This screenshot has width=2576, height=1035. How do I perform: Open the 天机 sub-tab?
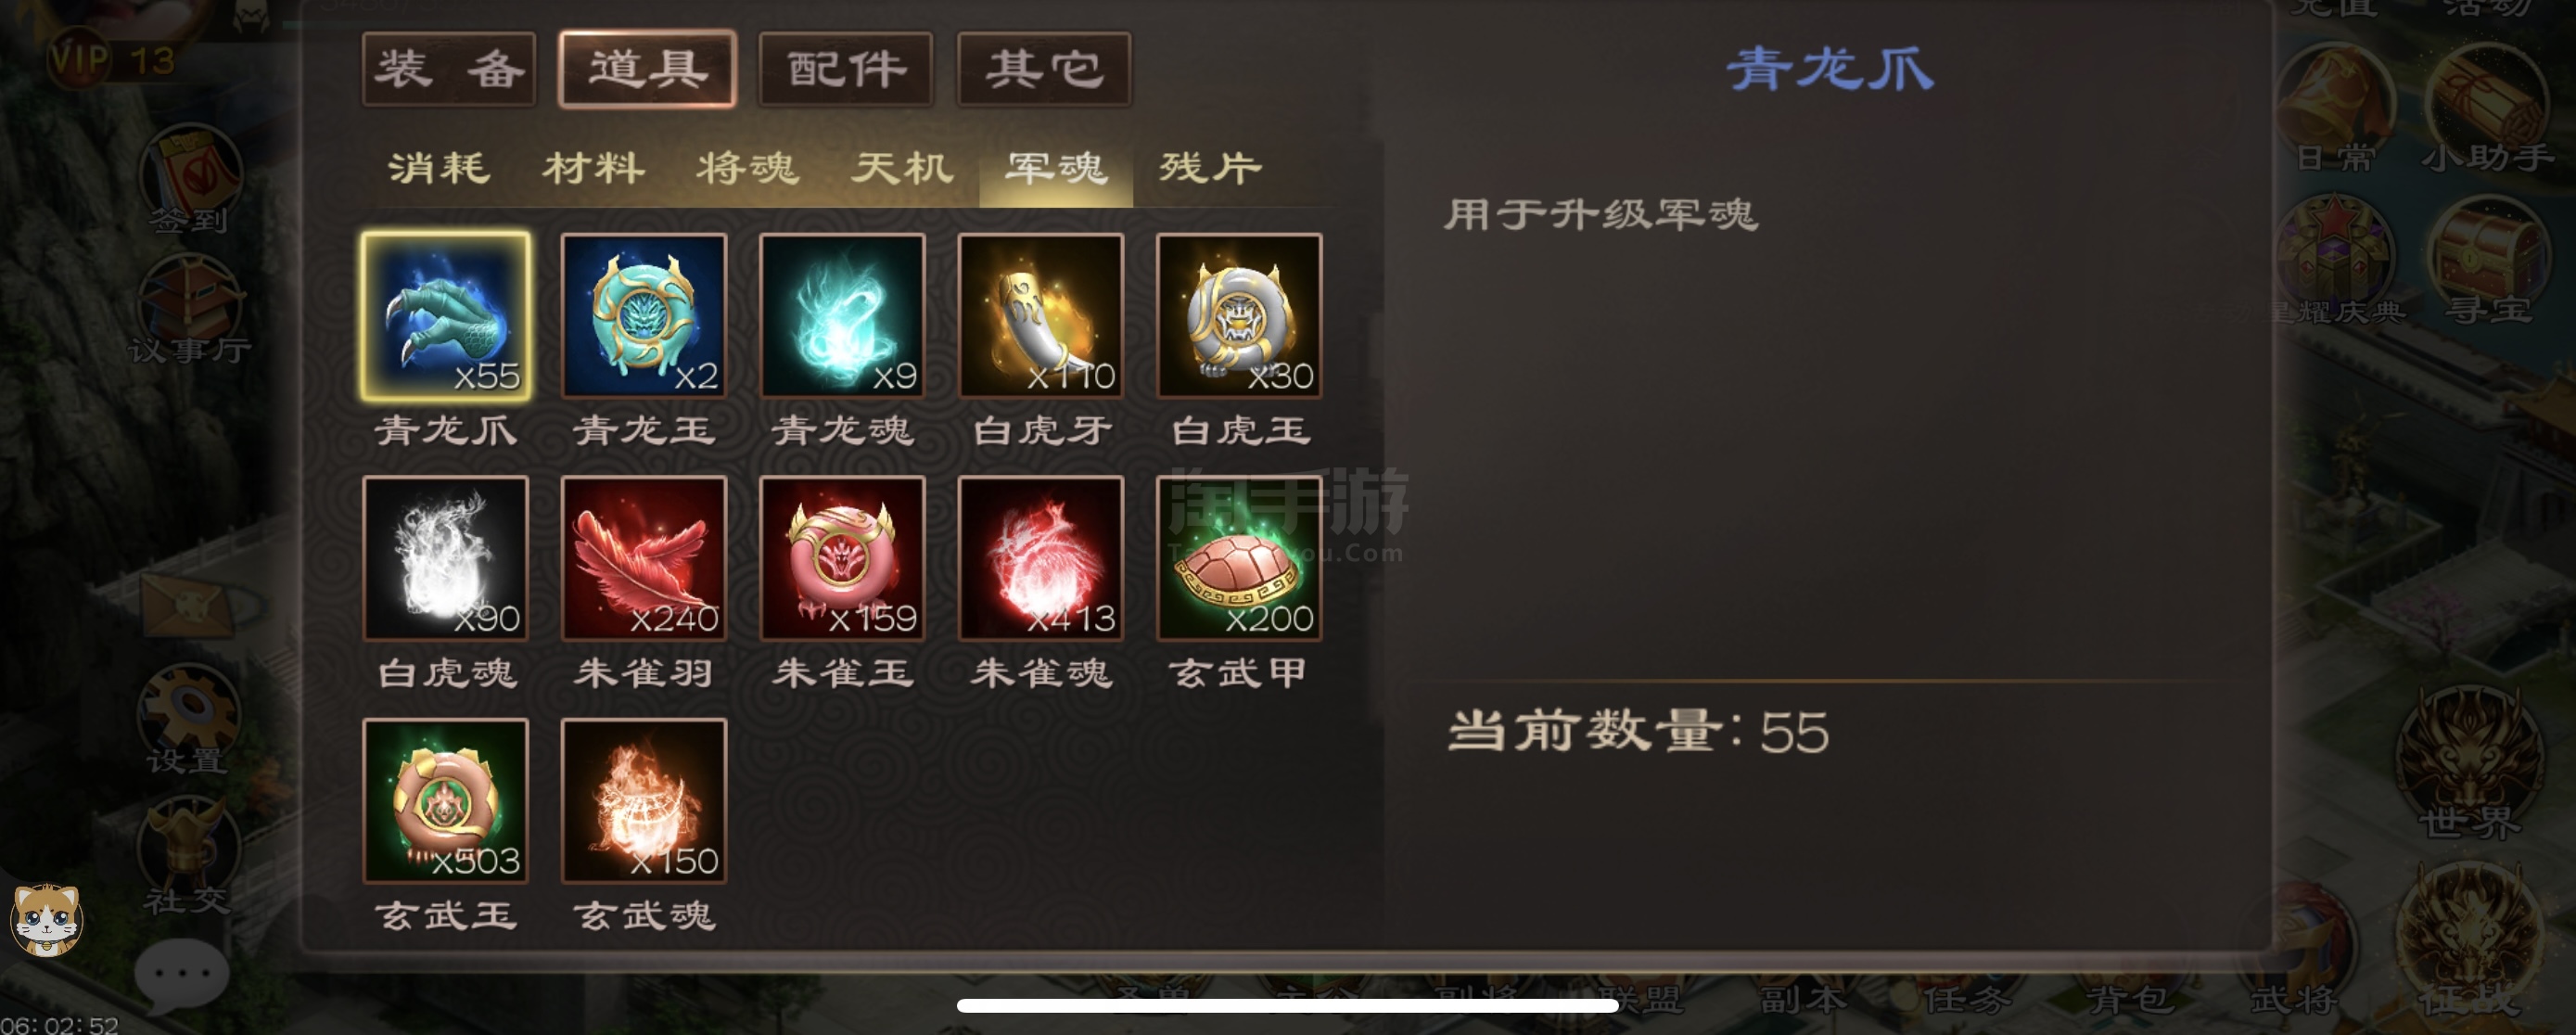(x=902, y=168)
